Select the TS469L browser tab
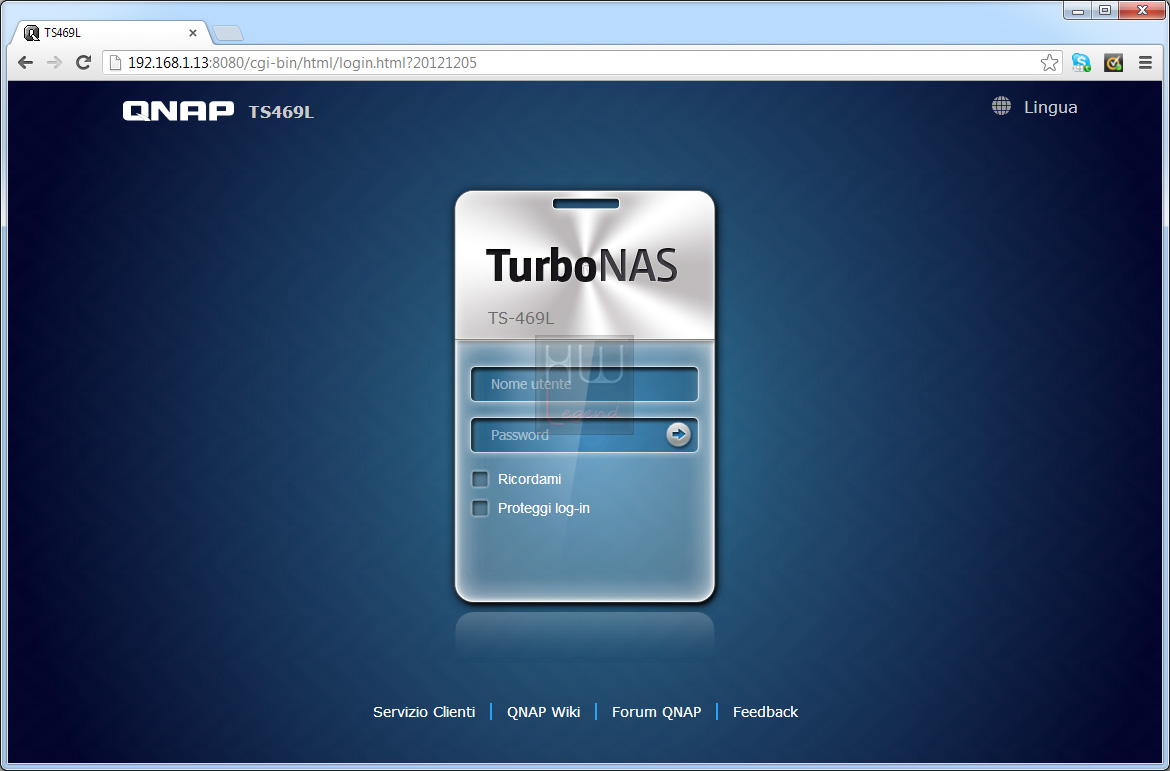The image size is (1170, 771). 110,33
